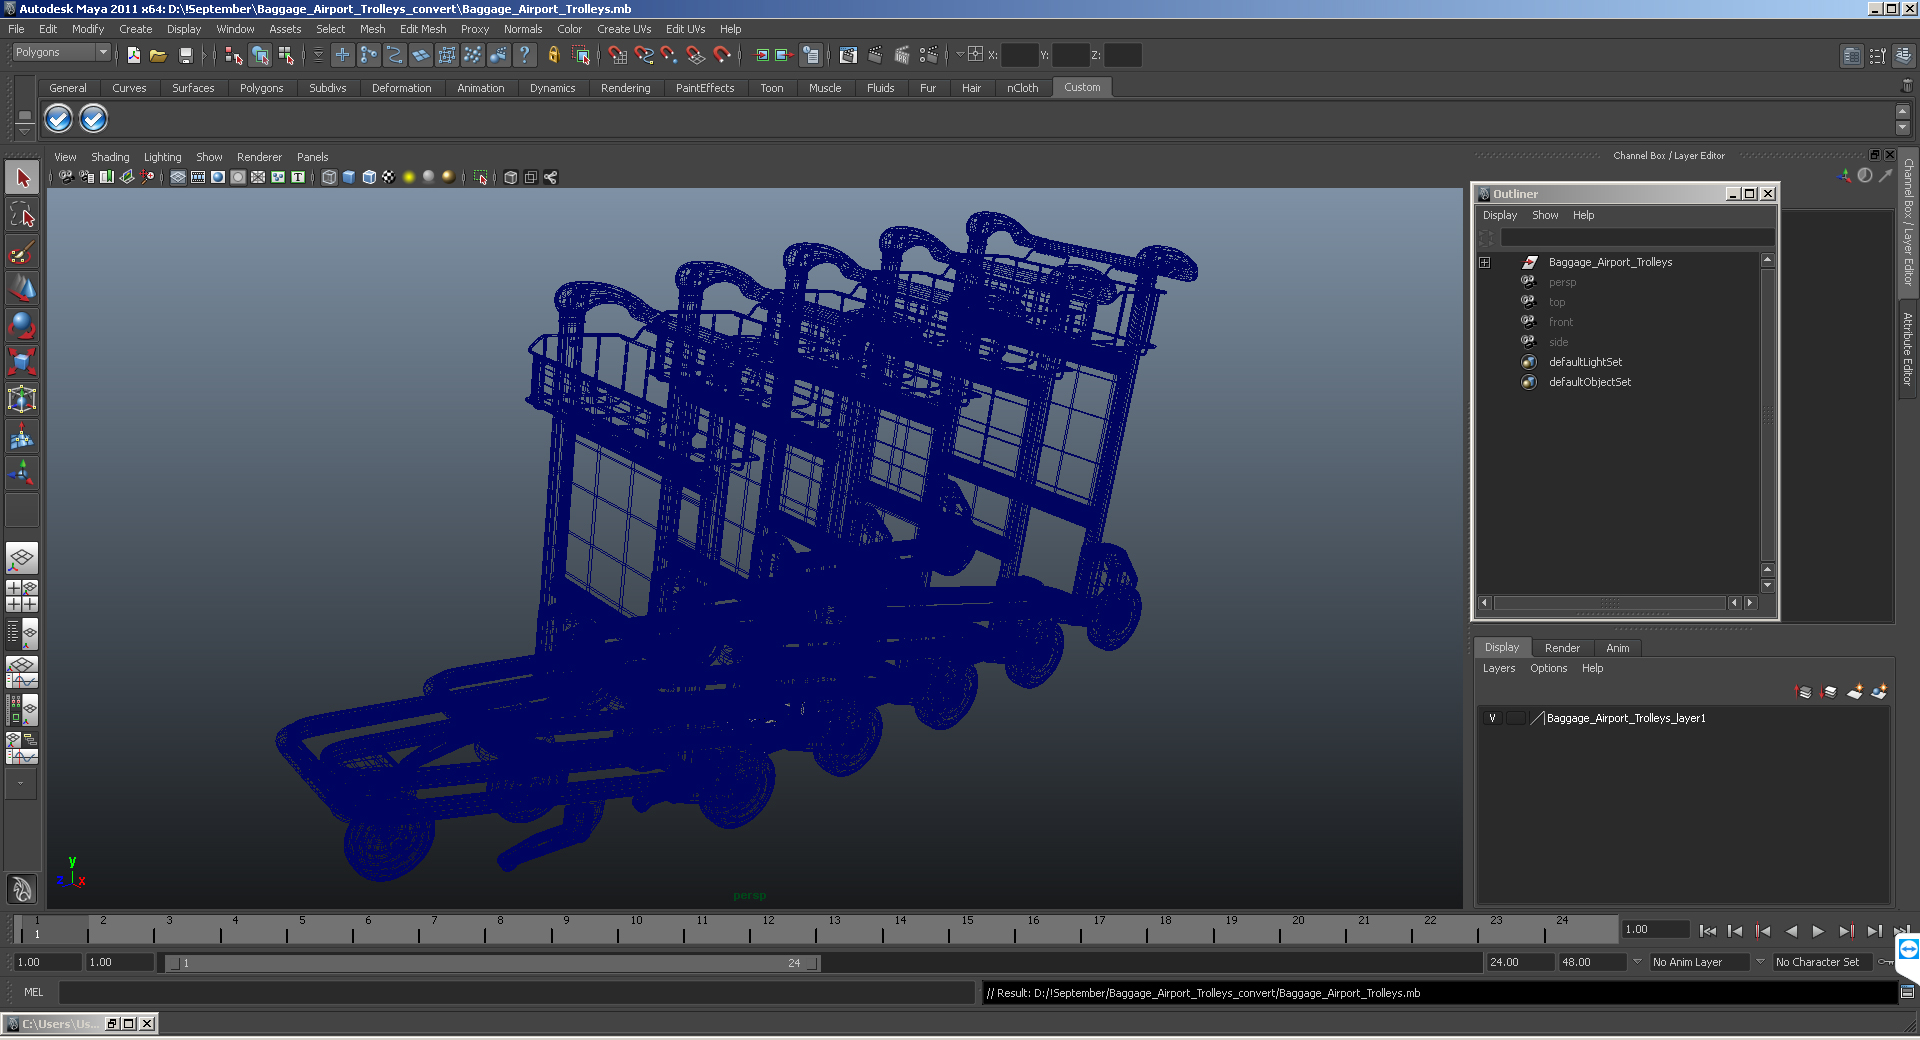Play backwards on the timeline

coord(1791,931)
